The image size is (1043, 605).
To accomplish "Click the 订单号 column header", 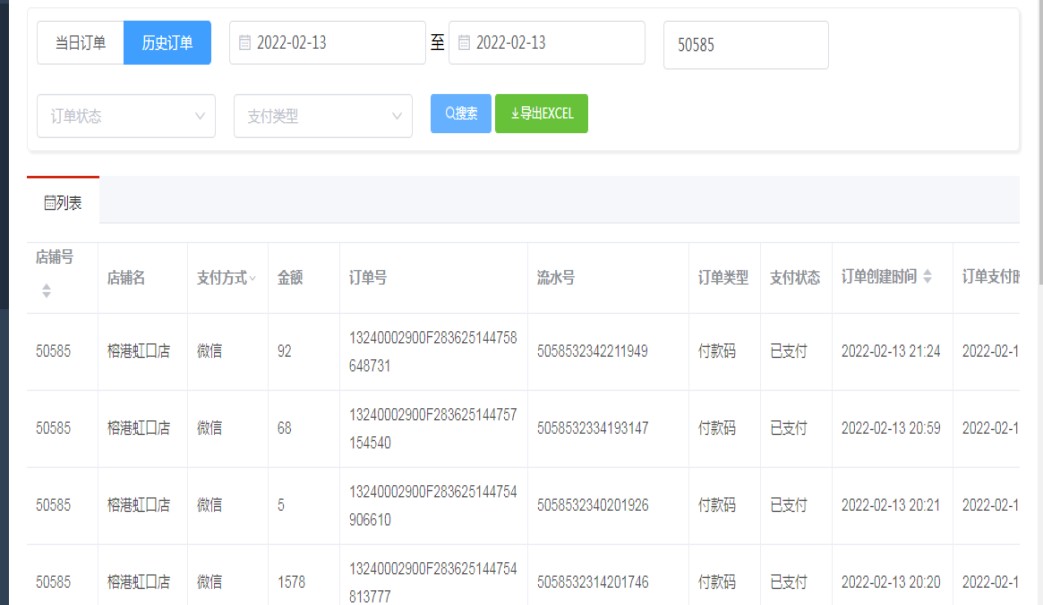I will [x=368, y=278].
